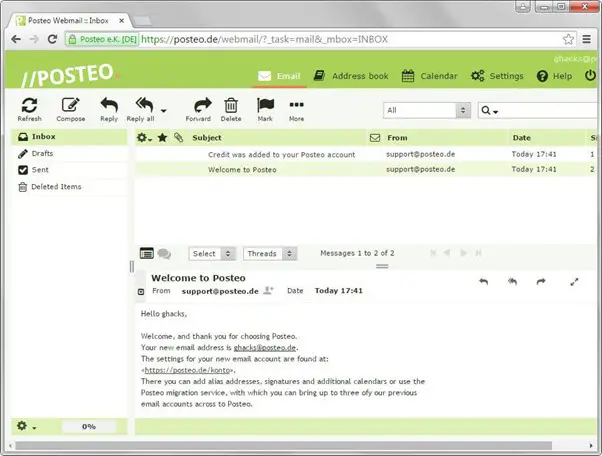Open the Select dropdown
This screenshot has width=602, height=456.
212,253
